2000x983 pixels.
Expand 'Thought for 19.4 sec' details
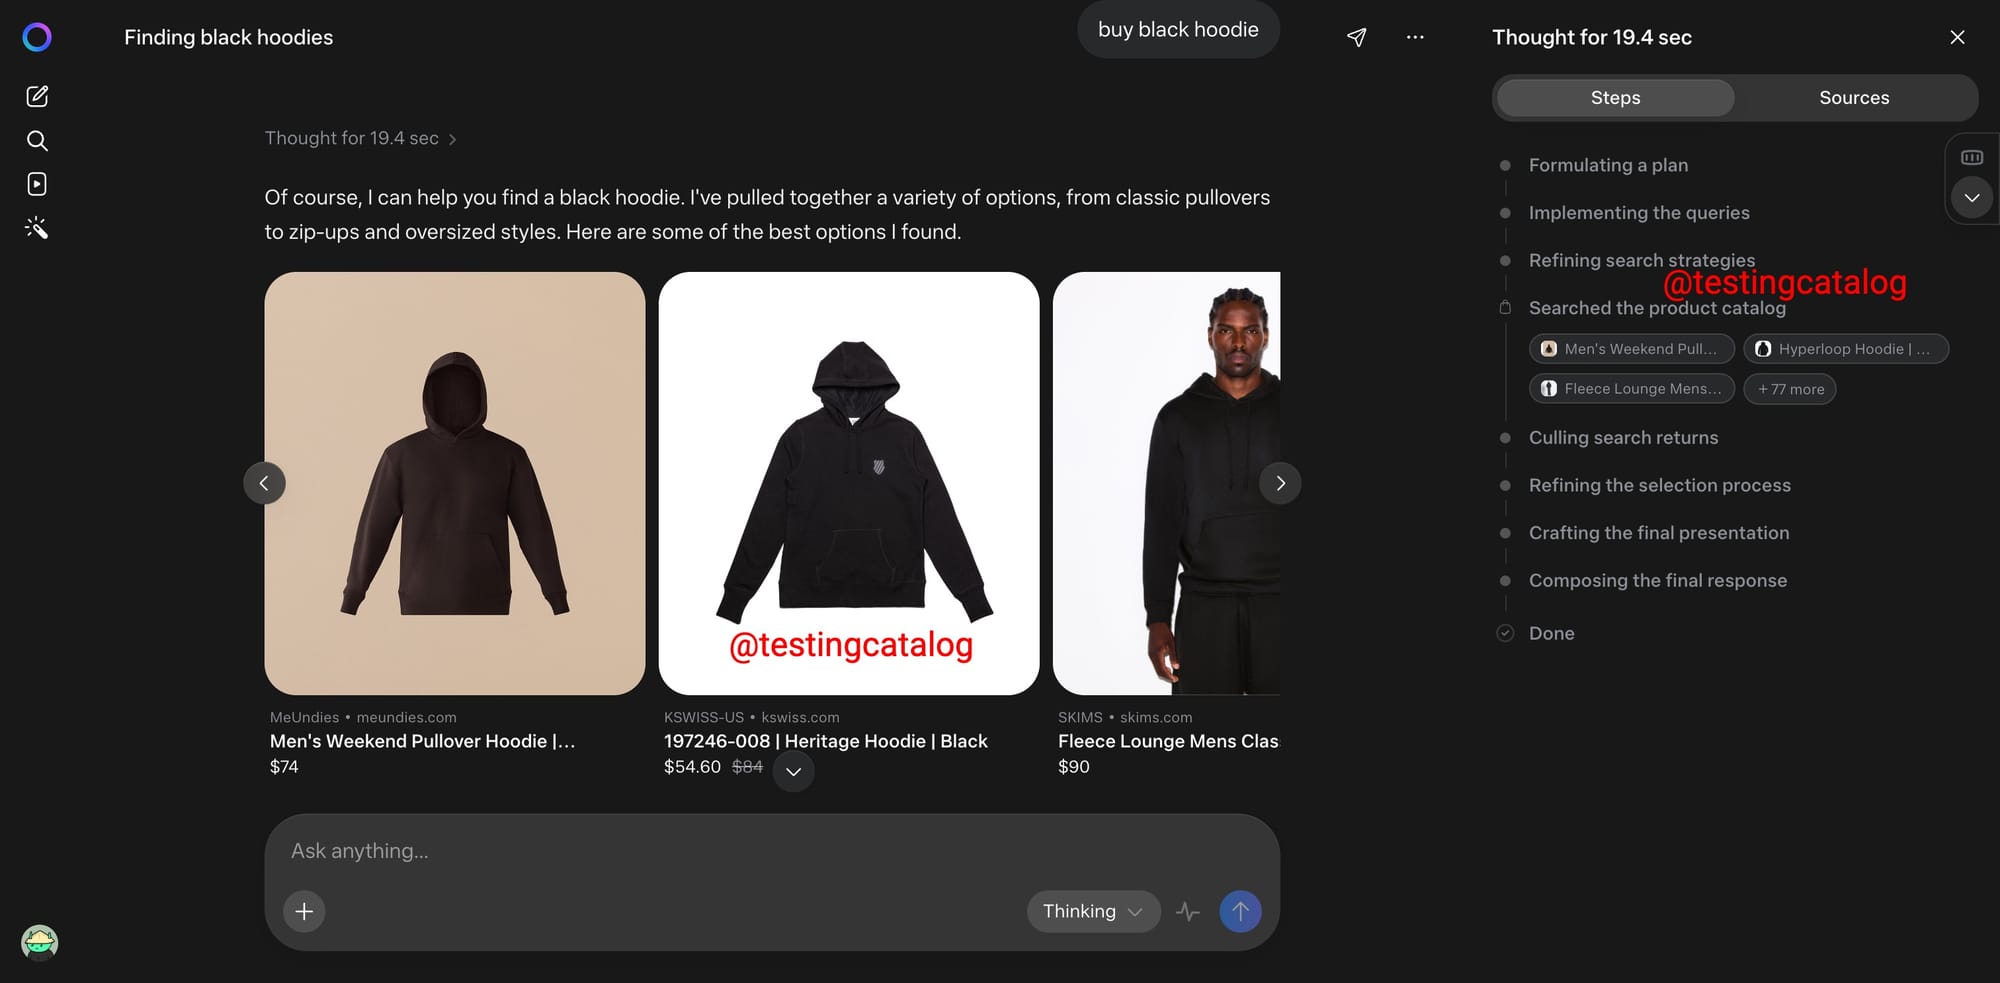[360, 138]
